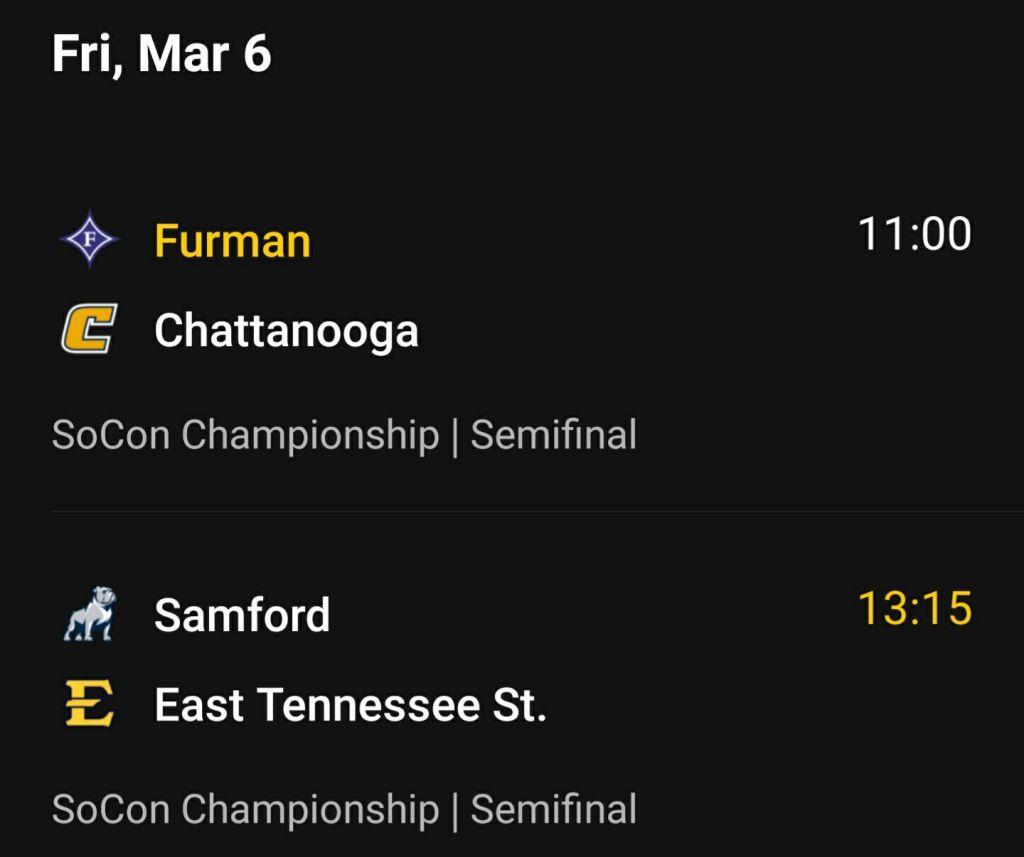This screenshot has height=857, width=1024.
Task: Click the pipe separator in Furman game label
Action: (x=455, y=437)
